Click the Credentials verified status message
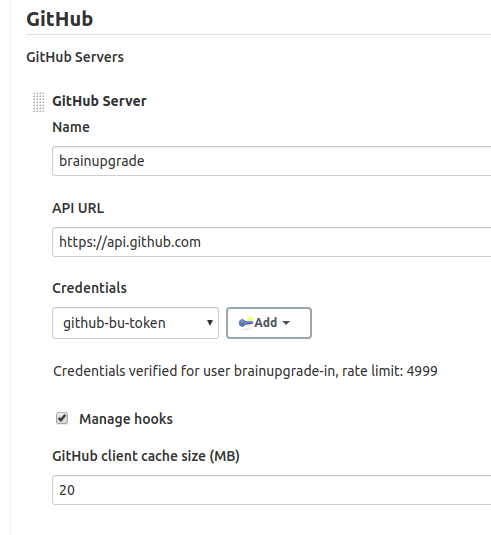 click(x=245, y=371)
